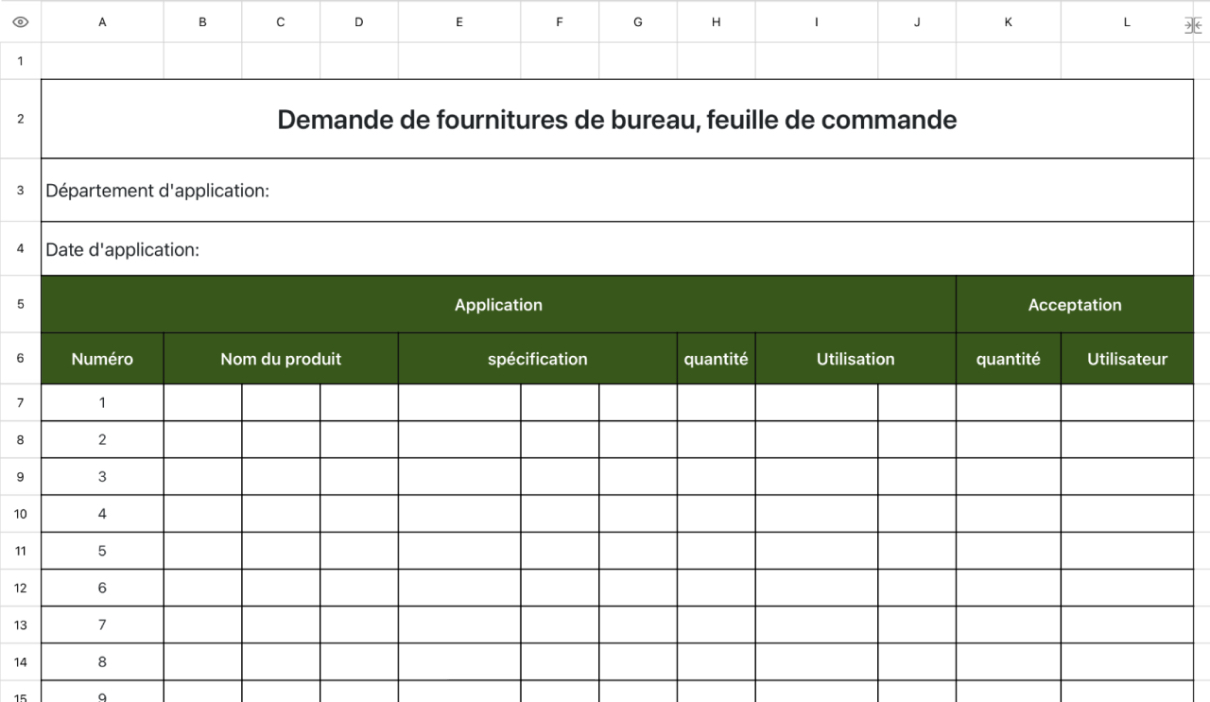Click the 'Nom du produit' header cell
1210x702 pixels.
click(x=280, y=358)
